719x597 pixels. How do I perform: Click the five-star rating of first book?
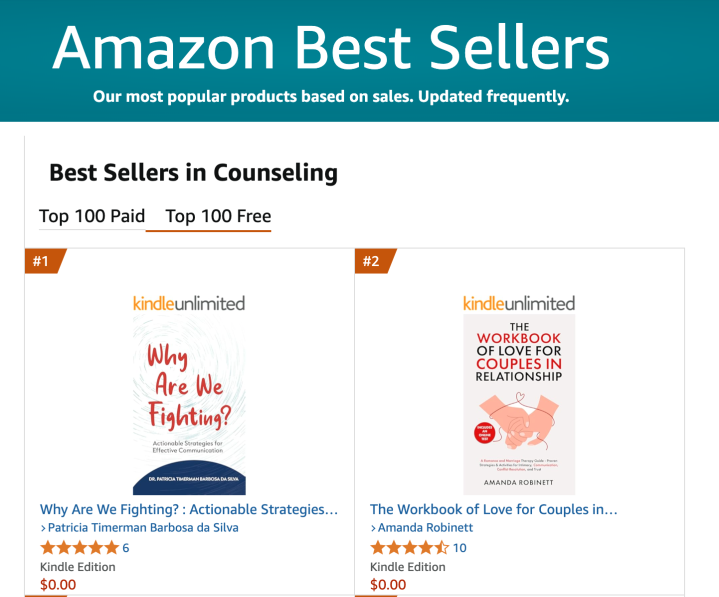click(x=78, y=548)
